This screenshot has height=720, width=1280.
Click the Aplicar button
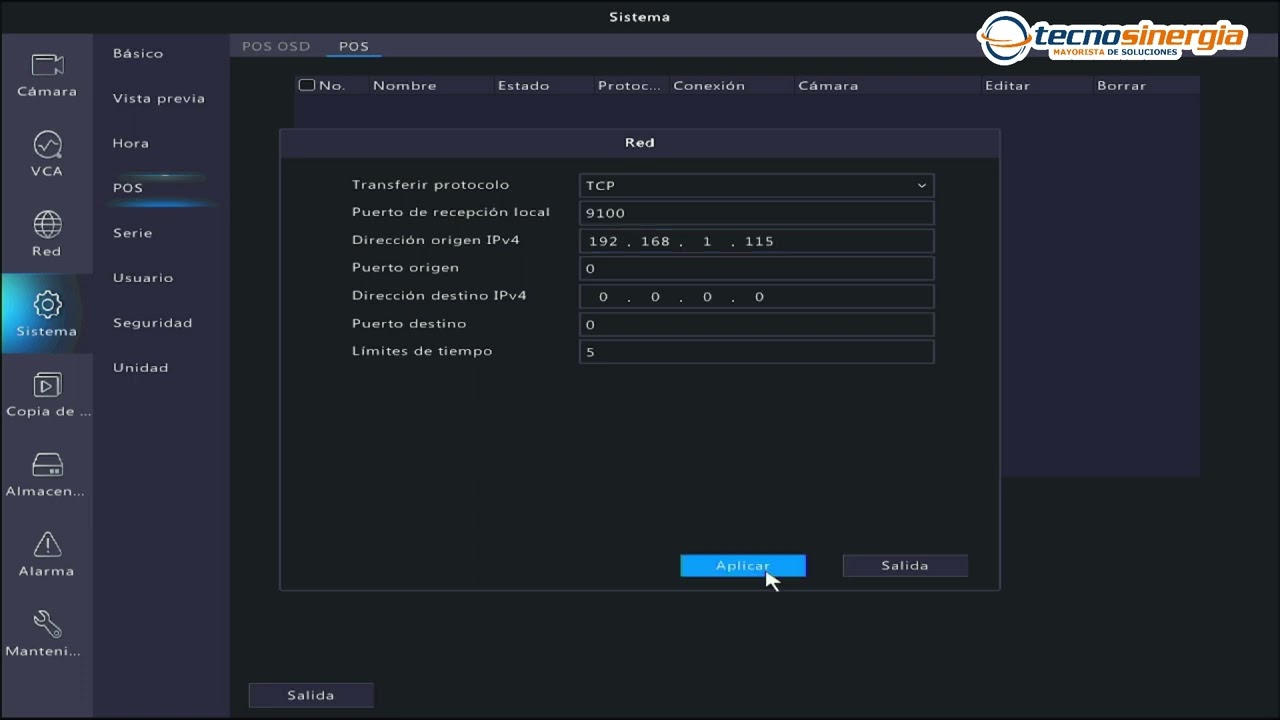pos(743,566)
